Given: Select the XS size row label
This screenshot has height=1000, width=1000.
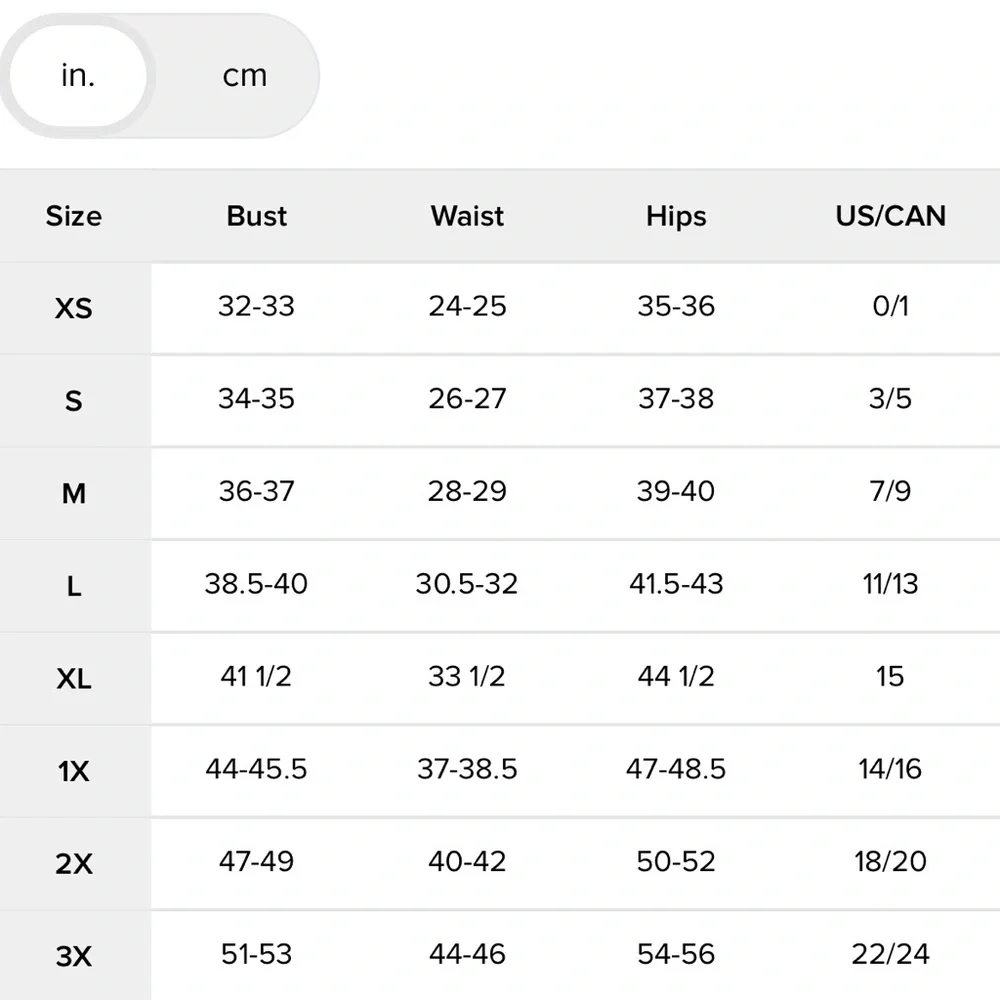Looking at the screenshot, I should click(x=74, y=309).
